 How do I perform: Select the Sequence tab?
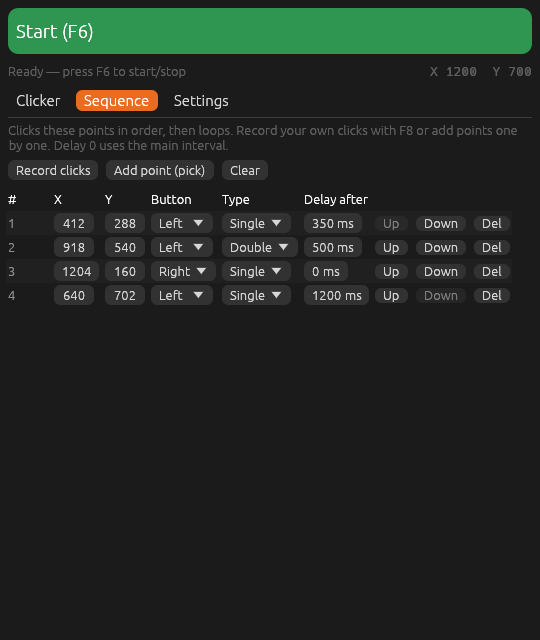click(x=117, y=100)
